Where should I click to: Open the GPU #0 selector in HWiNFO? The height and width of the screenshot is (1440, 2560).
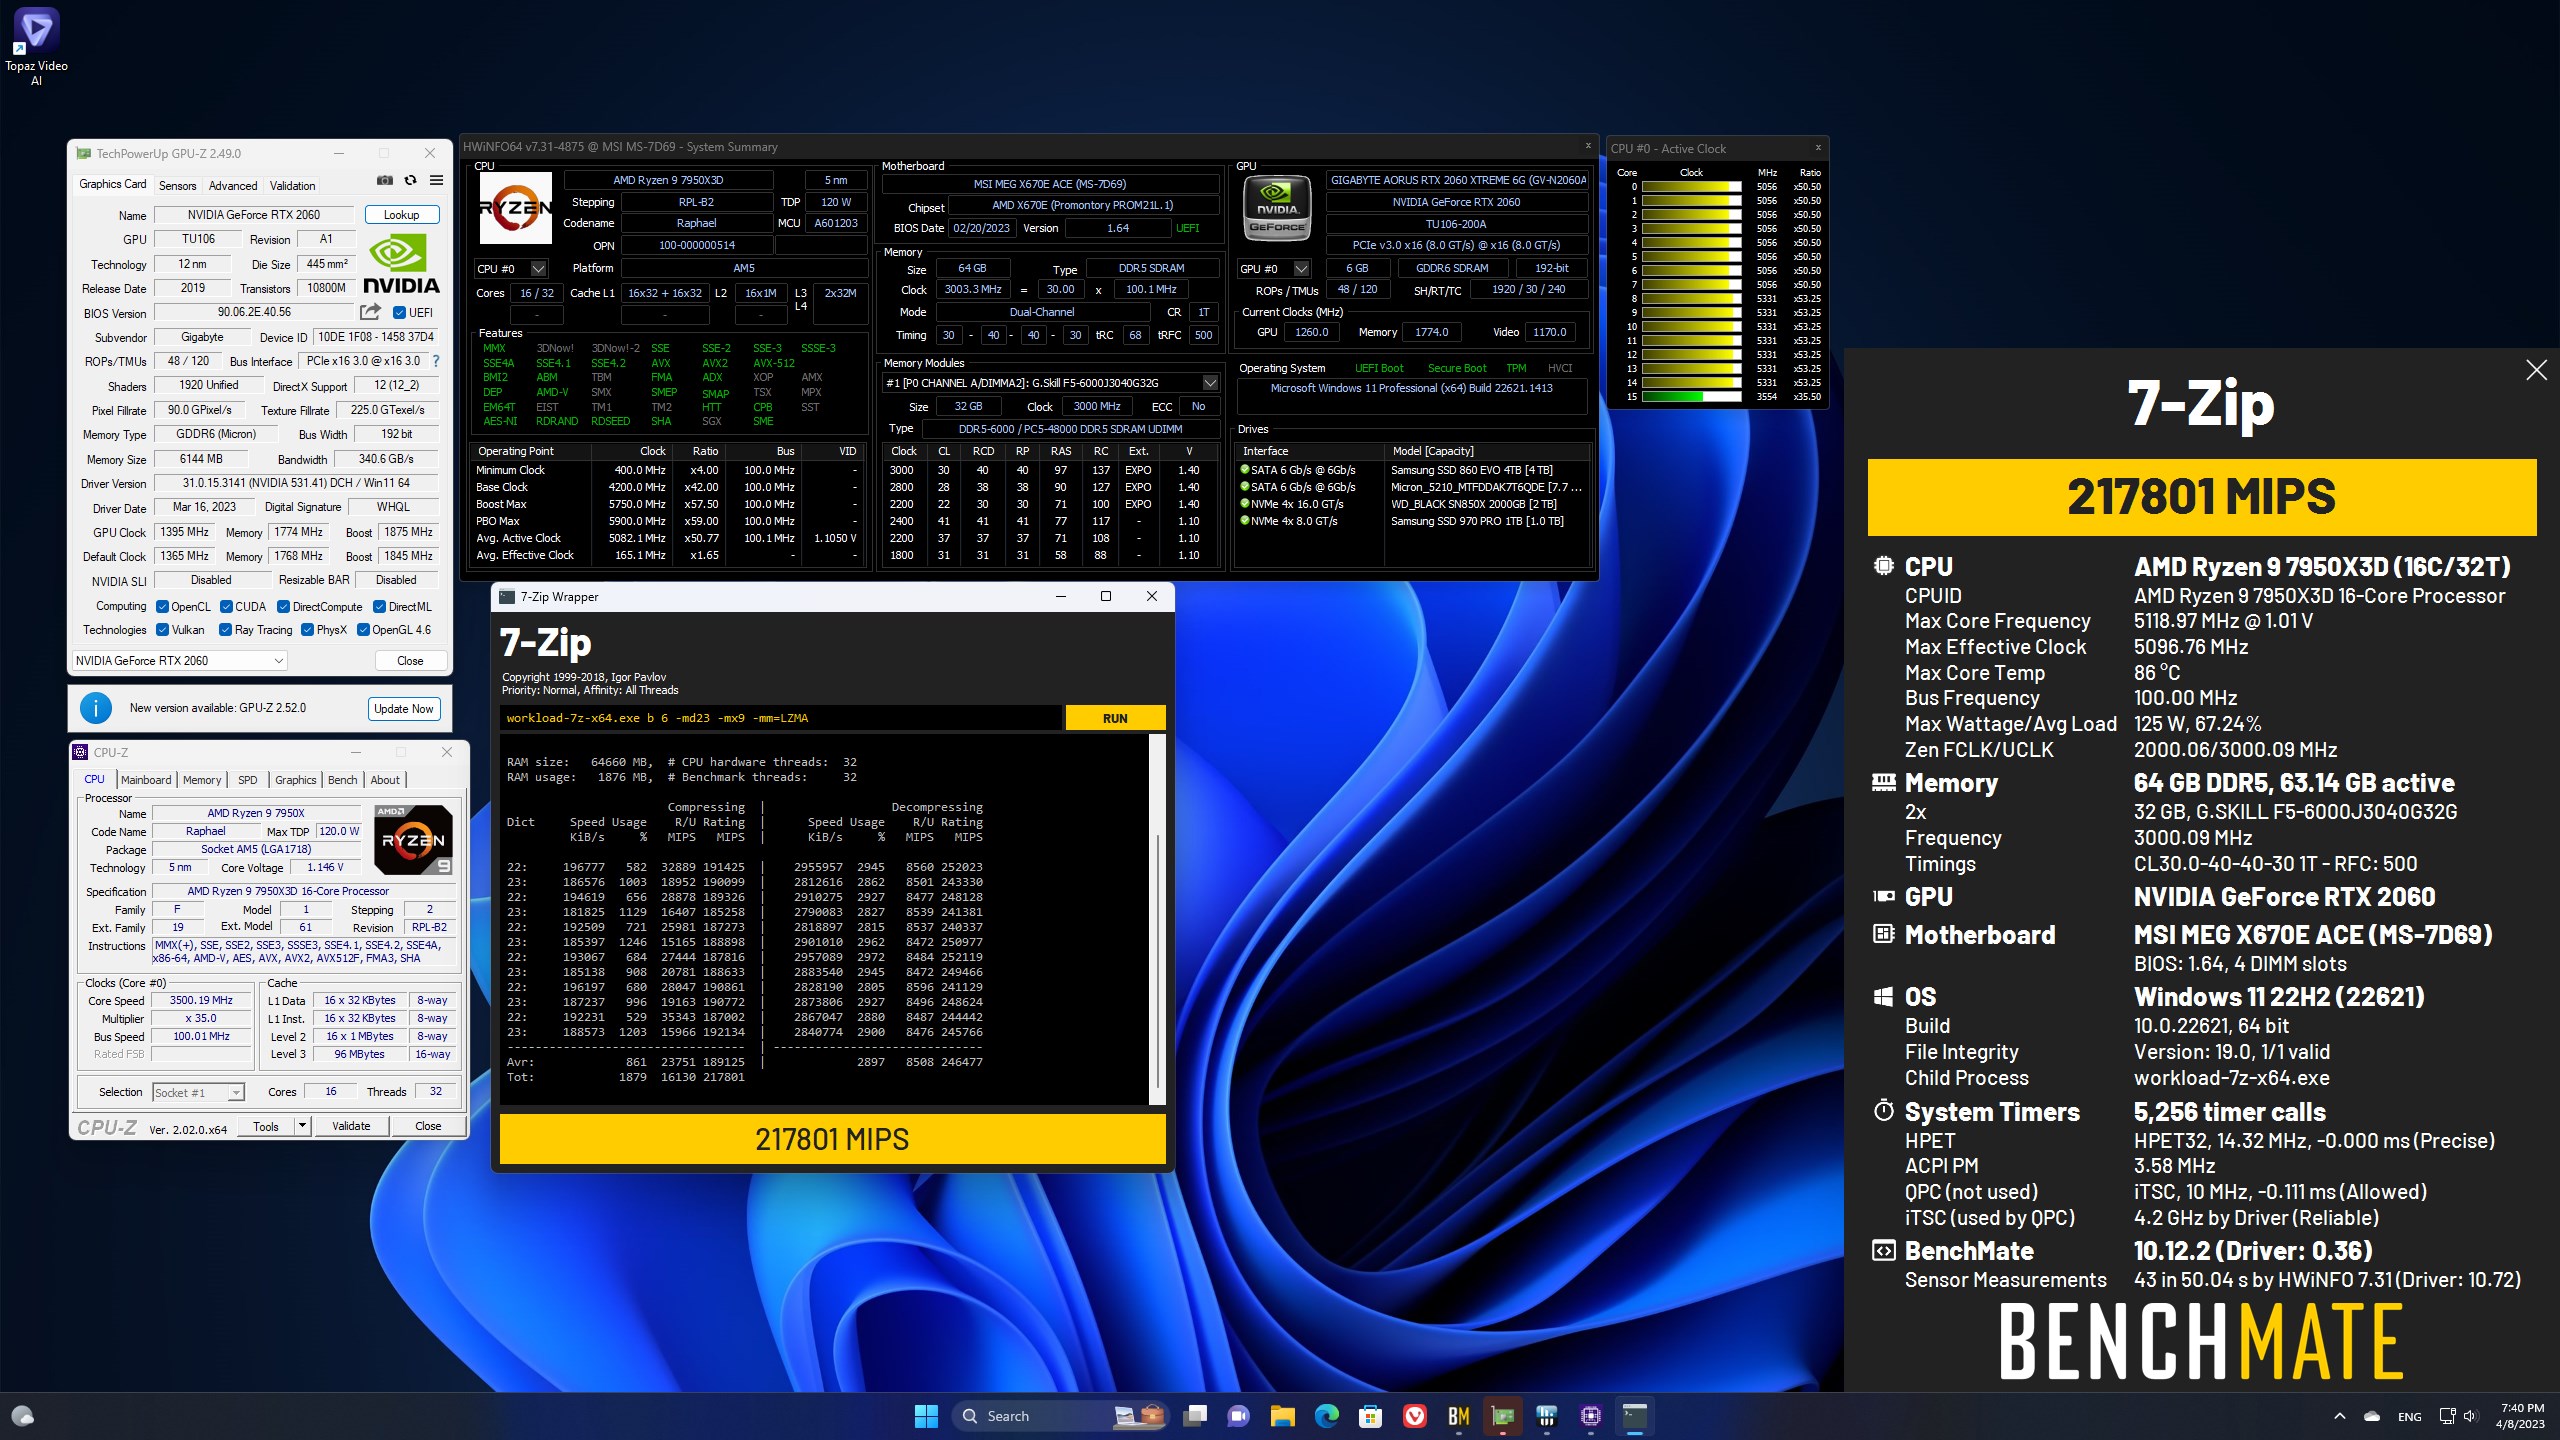1275,269
